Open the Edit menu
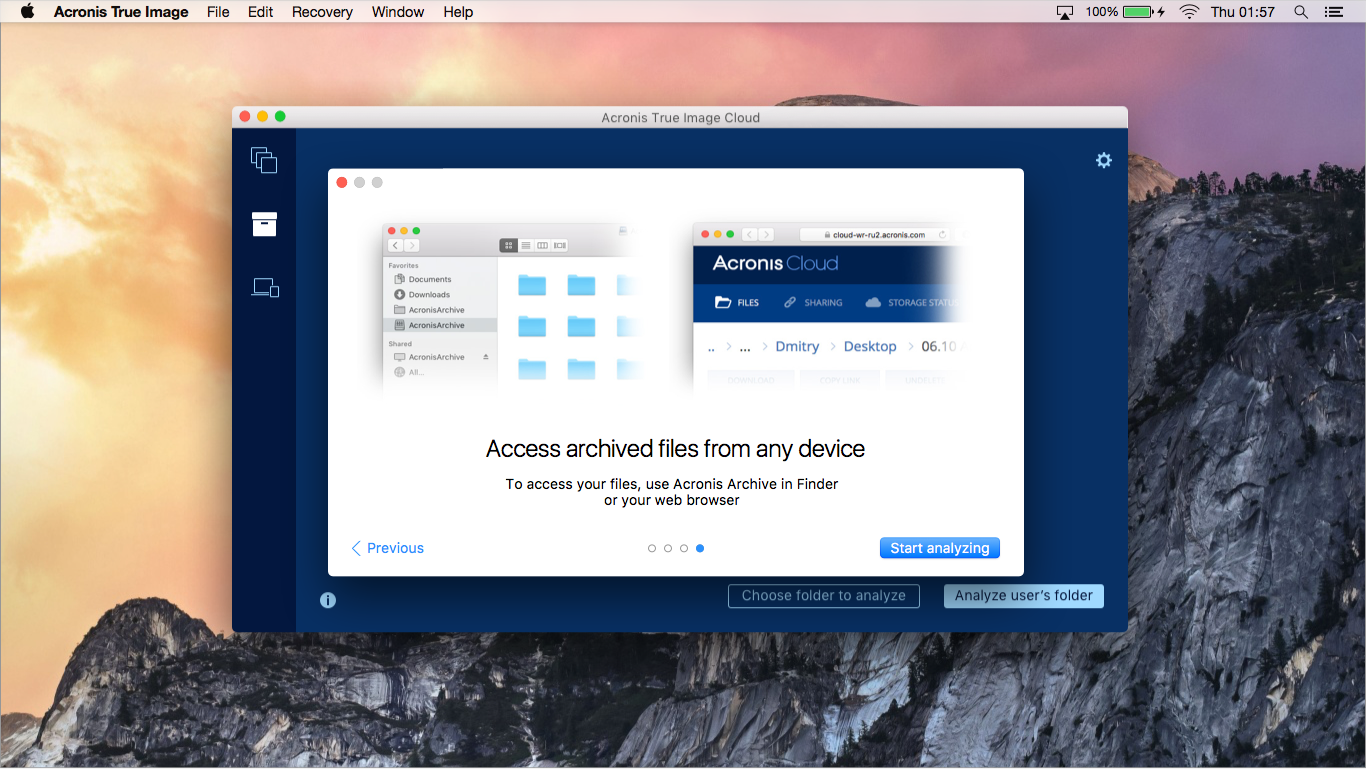The image size is (1366, 769). pyautogui.click(x=261, y=12)
